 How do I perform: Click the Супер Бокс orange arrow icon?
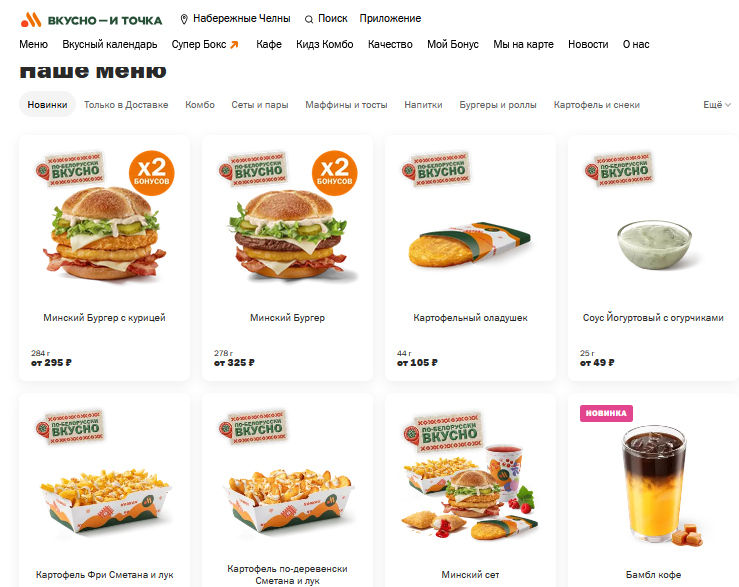click(x=234, y=44)
